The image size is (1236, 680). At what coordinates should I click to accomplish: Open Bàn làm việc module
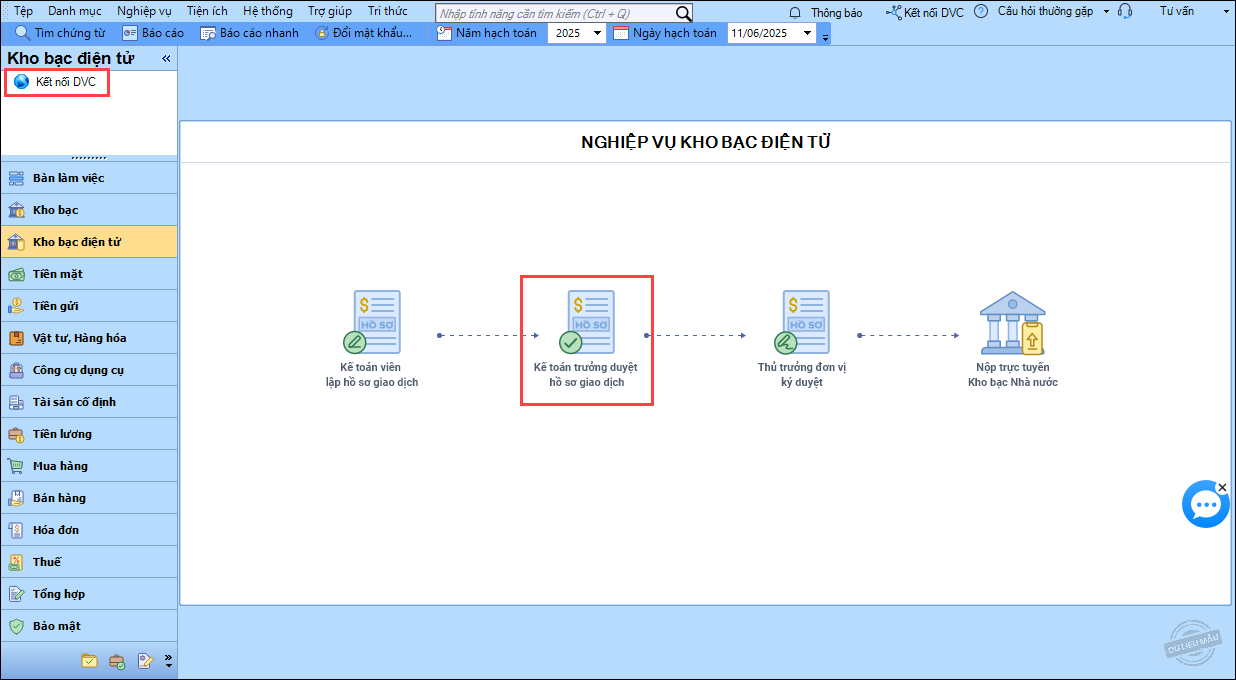89,178
